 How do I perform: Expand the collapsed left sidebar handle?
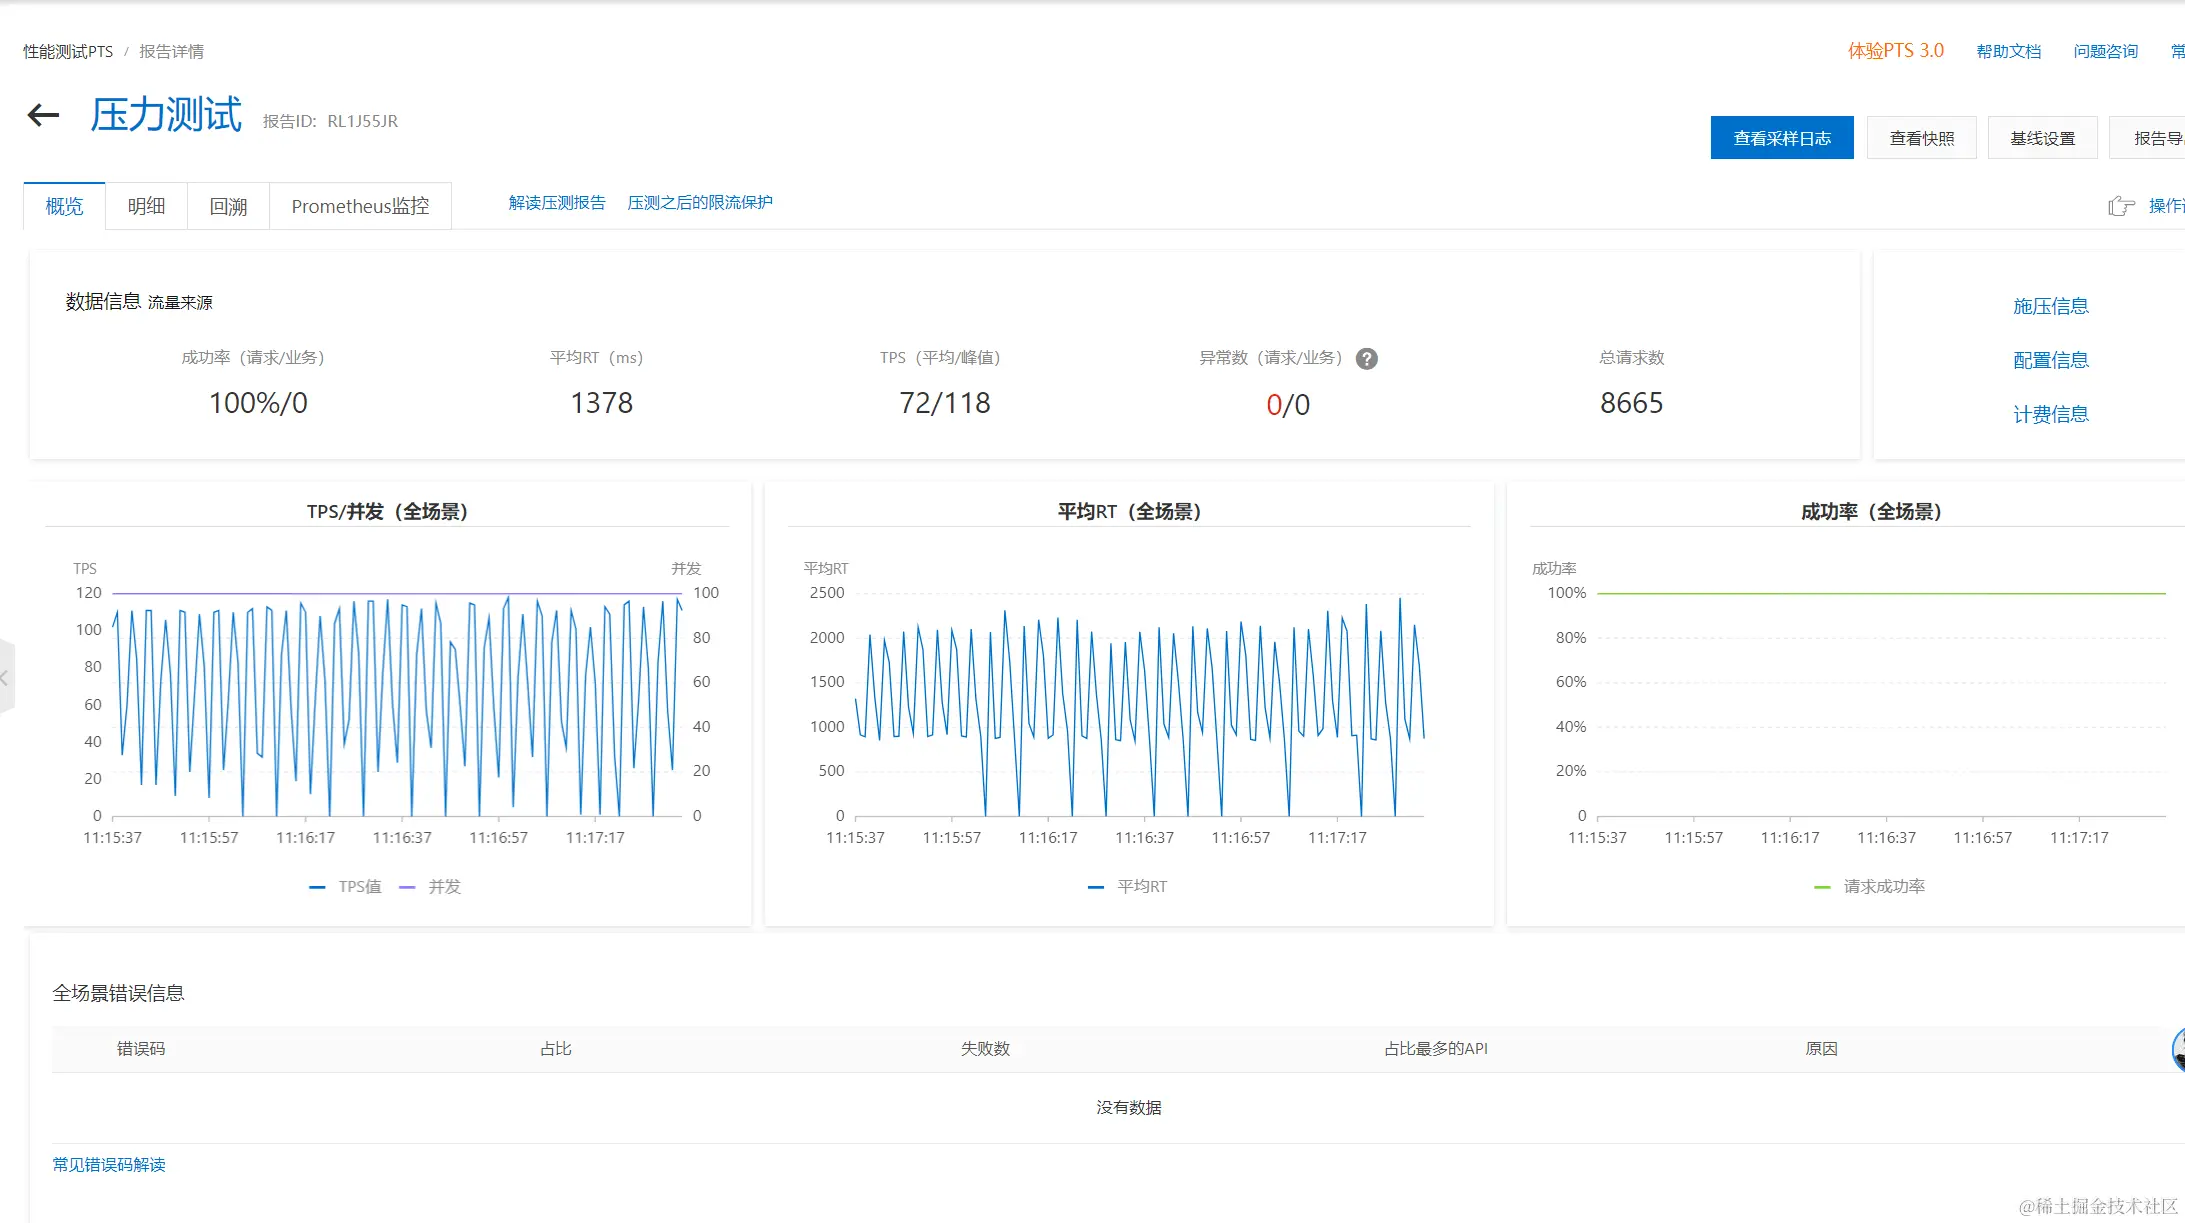tap(6, 678)
